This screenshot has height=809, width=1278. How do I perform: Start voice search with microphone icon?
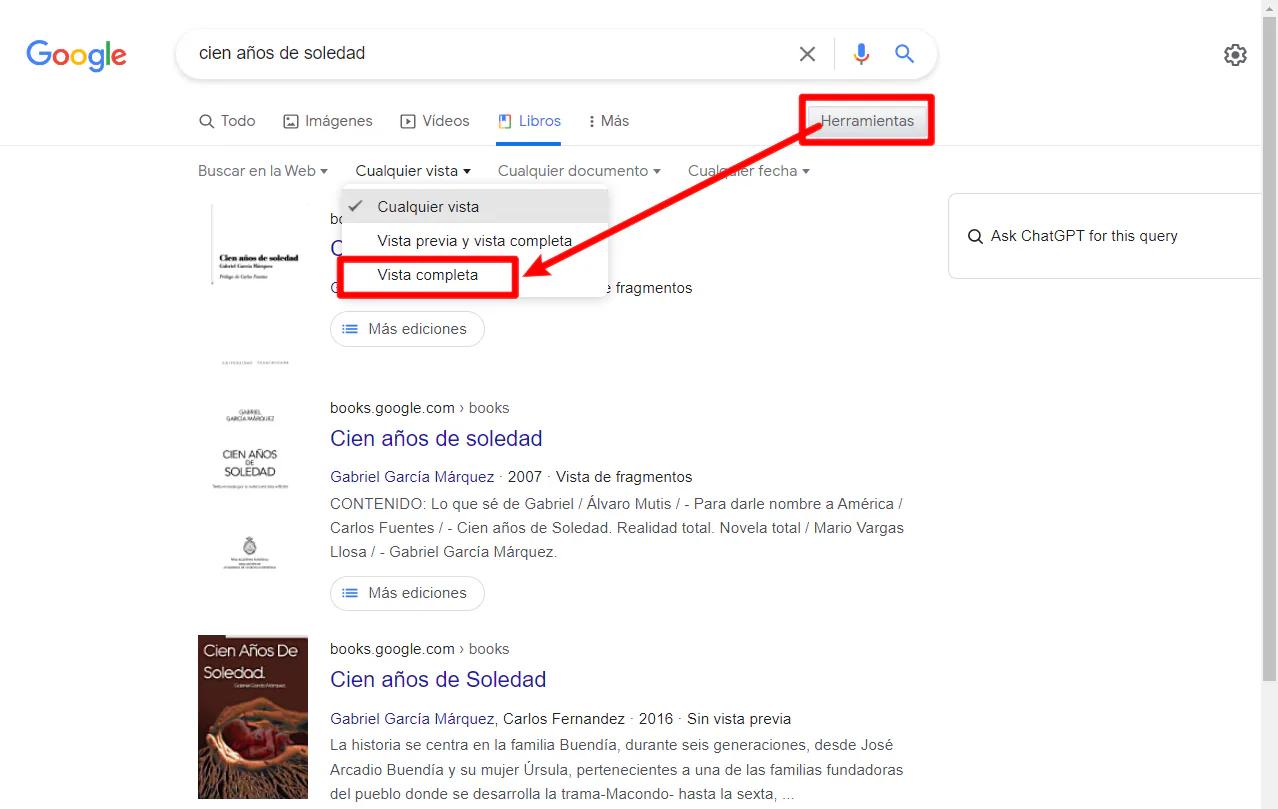861,54
